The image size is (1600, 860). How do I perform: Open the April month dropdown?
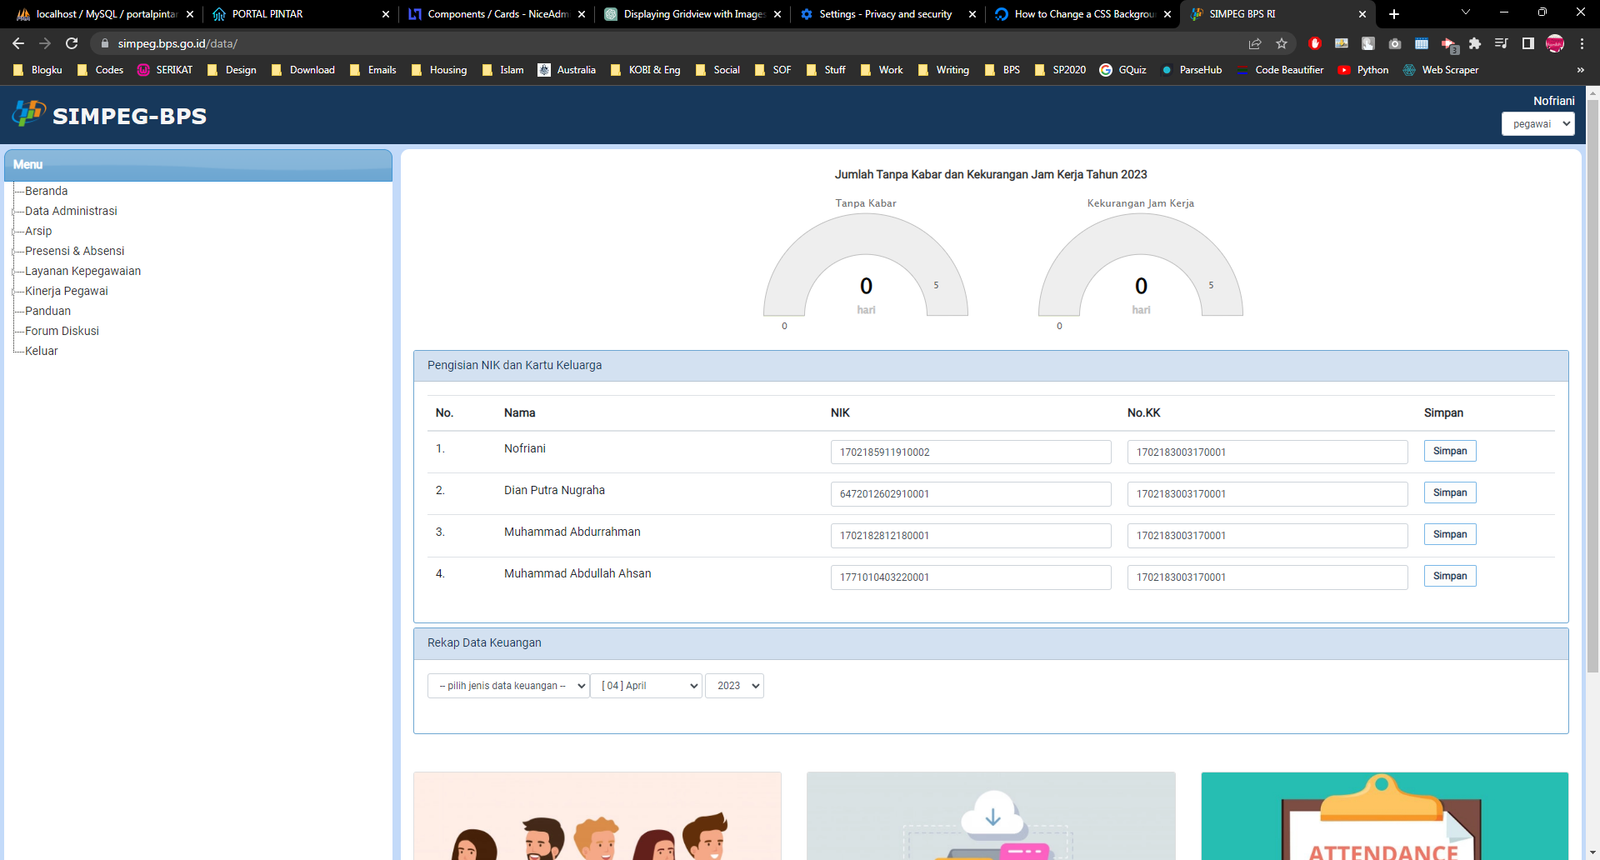pyautogui.click(x=646, y=686)
